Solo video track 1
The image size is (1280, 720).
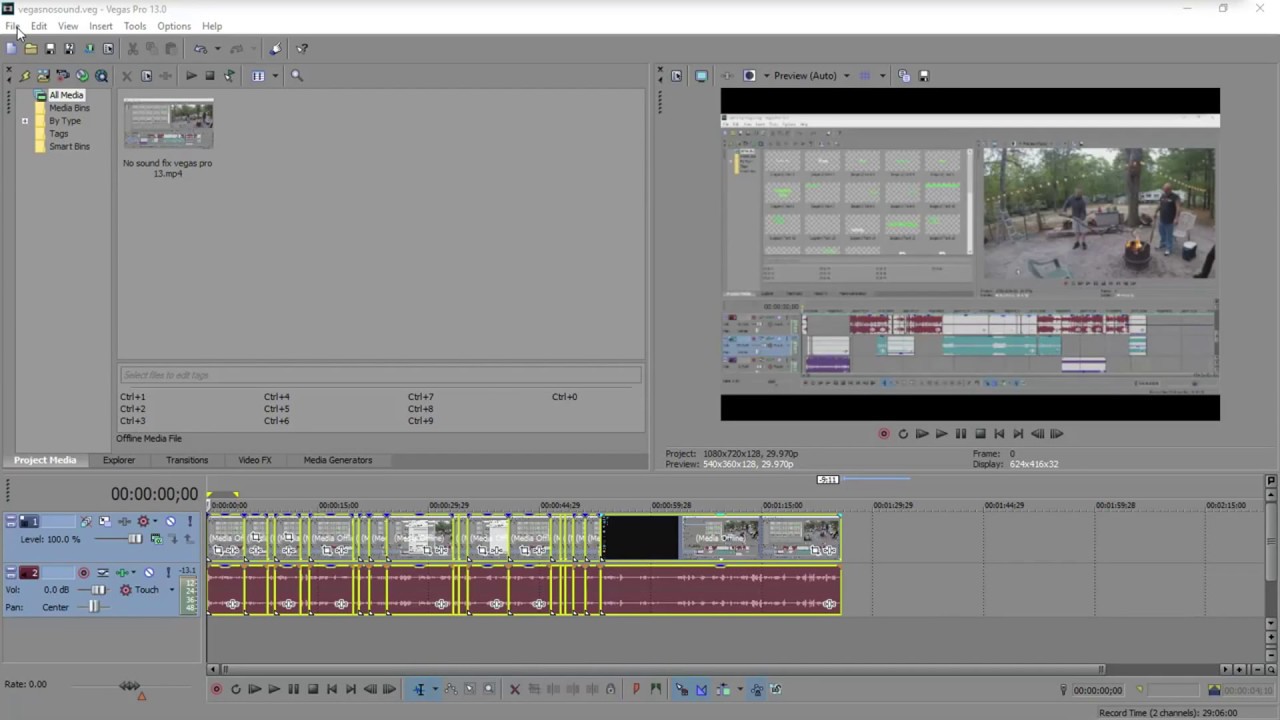coord(190,521)
